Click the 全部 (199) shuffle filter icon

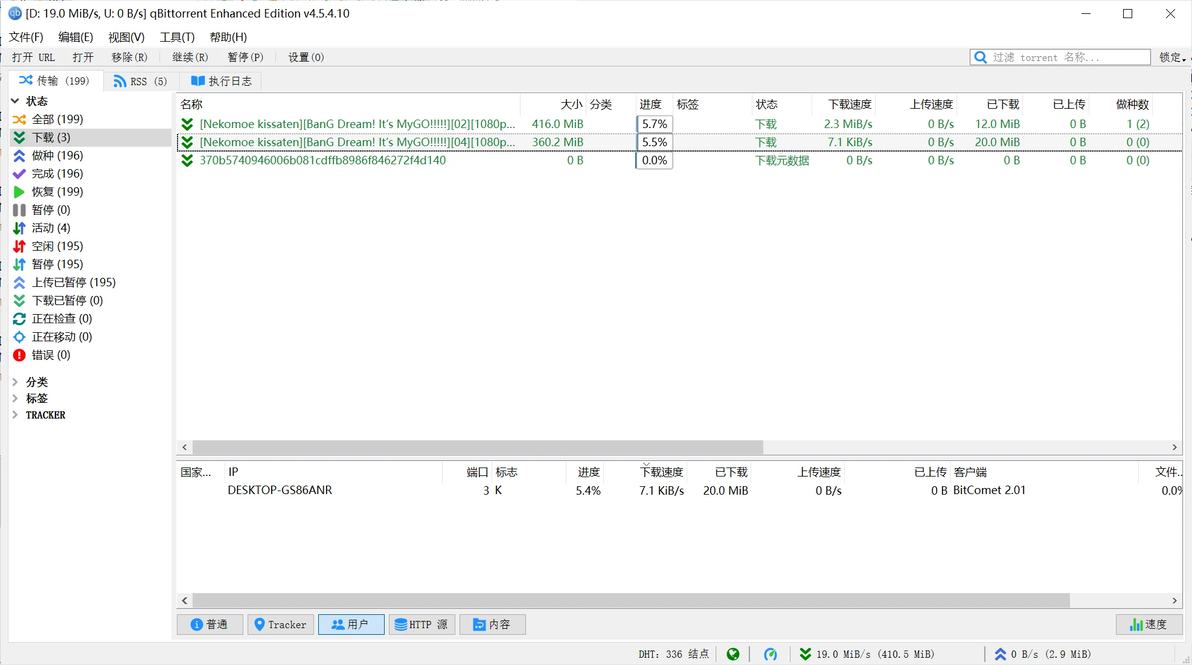(19, 119)
